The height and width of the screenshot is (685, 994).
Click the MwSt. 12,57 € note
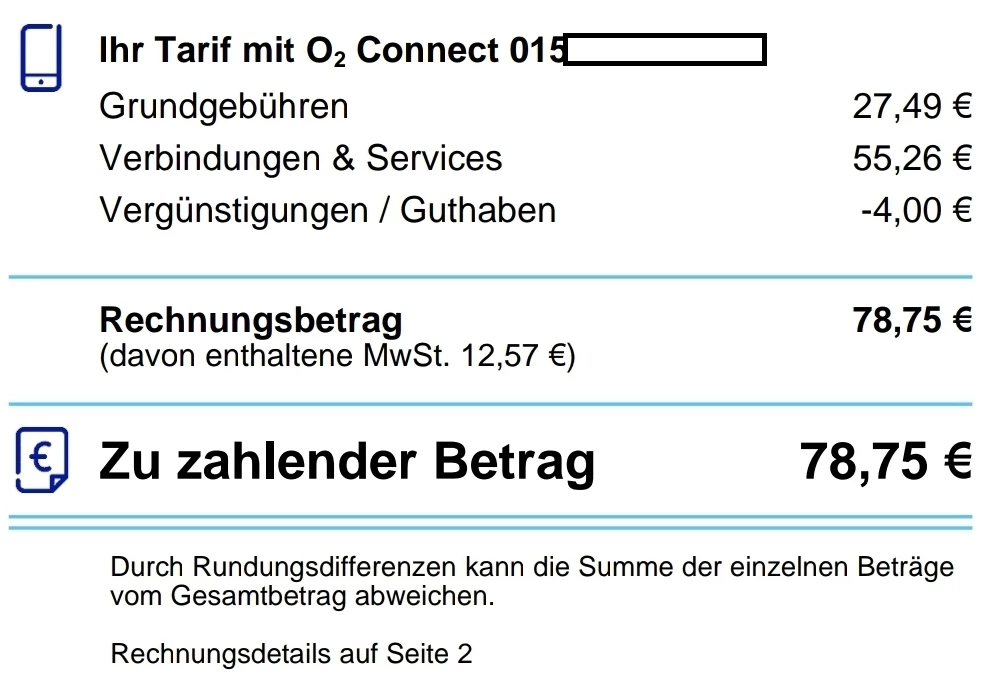(337, 355)
